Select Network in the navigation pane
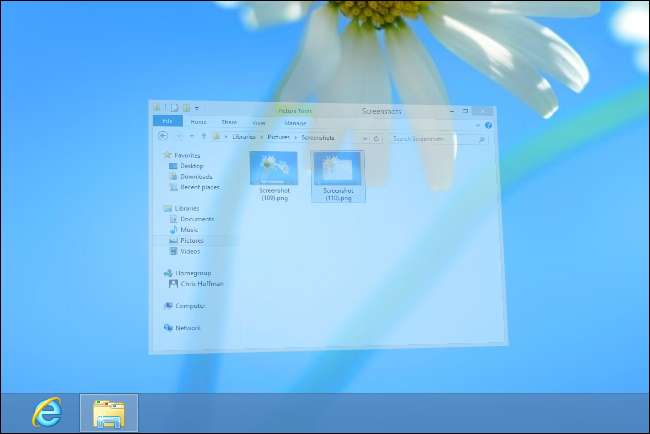The height and width of the screenshot is (434, 650). [187, 328]
